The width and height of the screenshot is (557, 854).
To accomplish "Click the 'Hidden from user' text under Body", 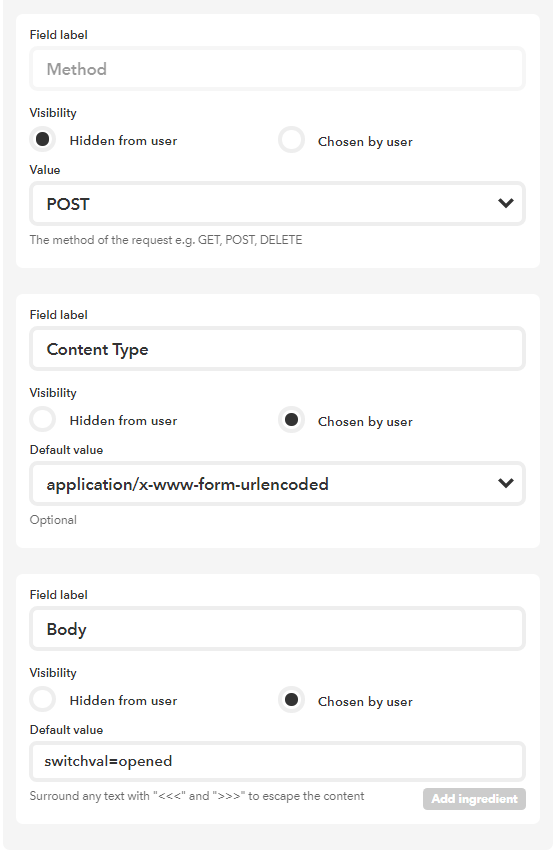I will (123, 700).
